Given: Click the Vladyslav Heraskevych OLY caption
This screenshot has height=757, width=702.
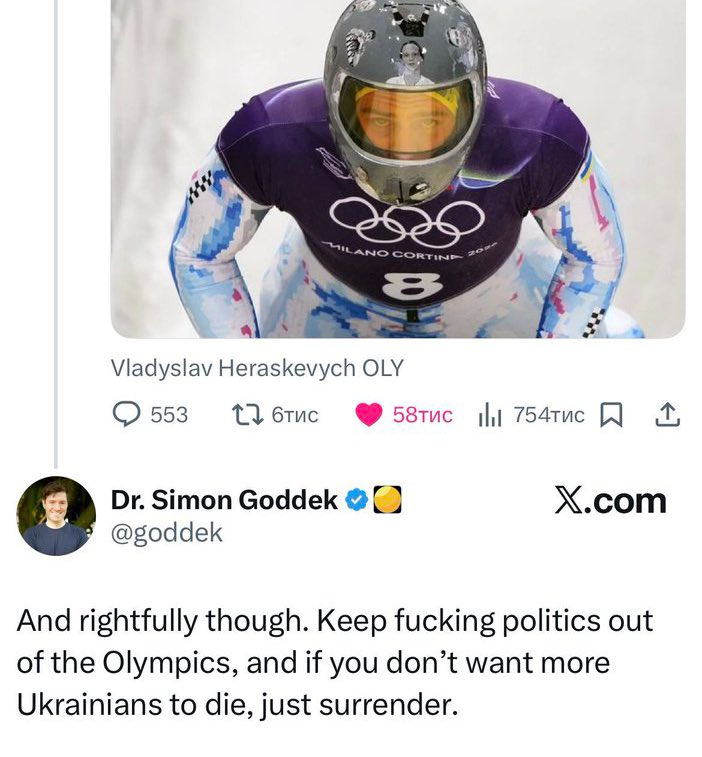Looking at the screenshot, I should [257, 368].
